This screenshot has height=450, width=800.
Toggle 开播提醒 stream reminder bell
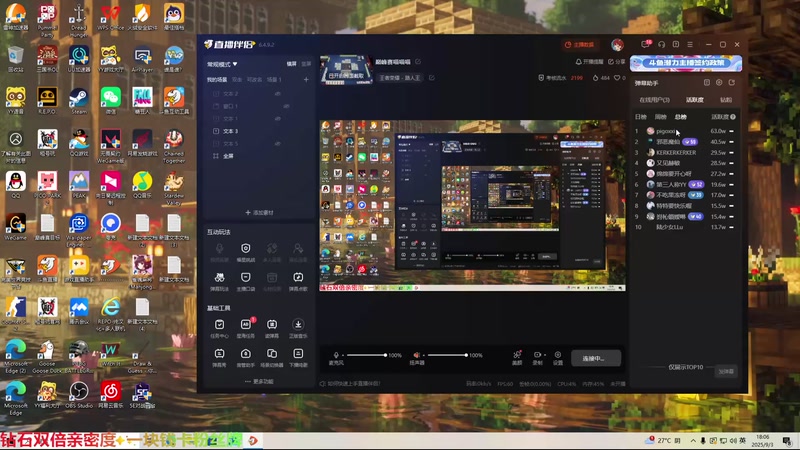pos(589,62)
